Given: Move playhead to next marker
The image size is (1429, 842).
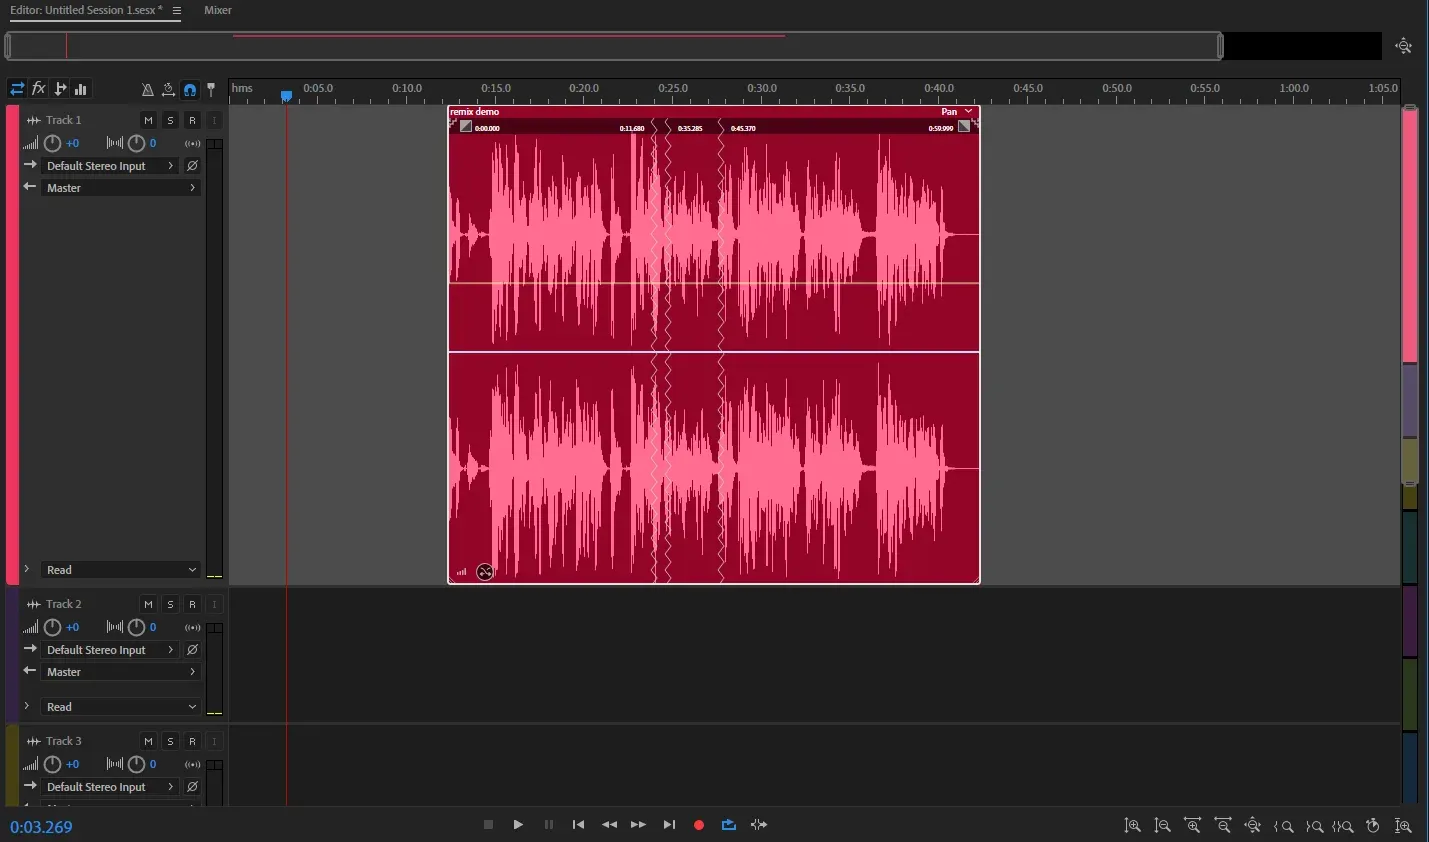Looking at the screenshot, I should (x=669, y=825).
